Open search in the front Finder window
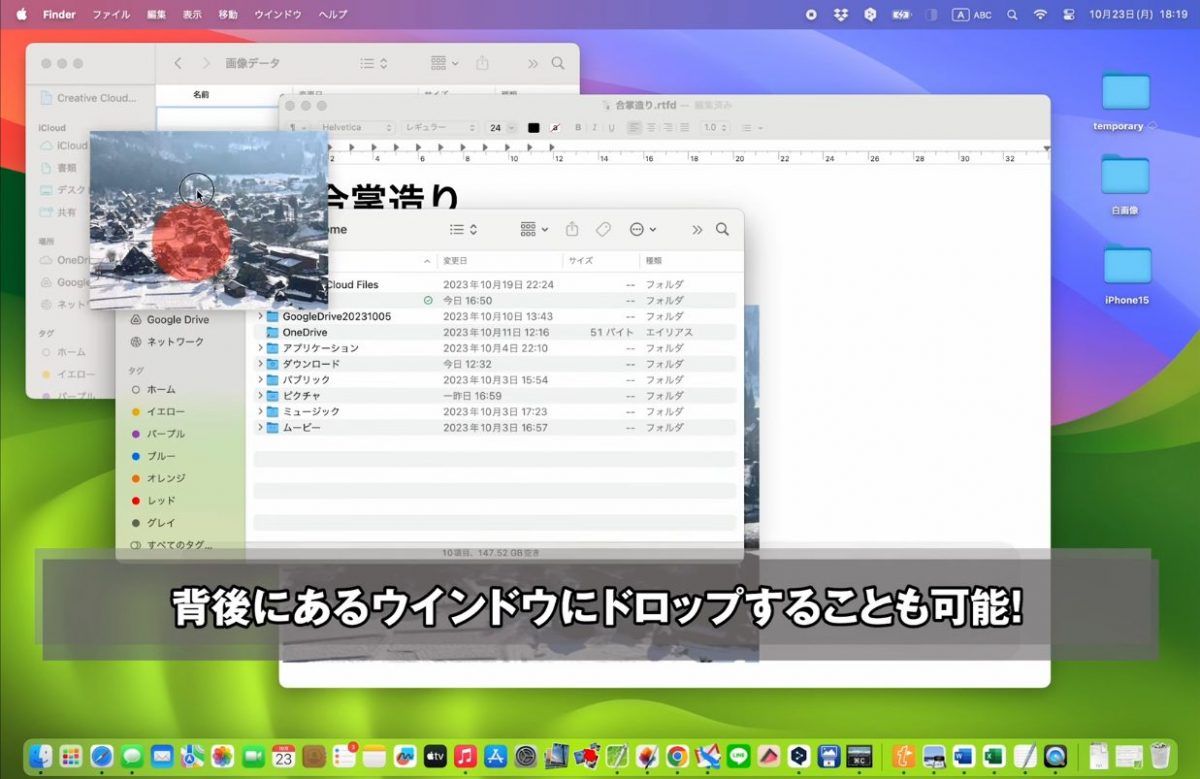 [722, 229]
